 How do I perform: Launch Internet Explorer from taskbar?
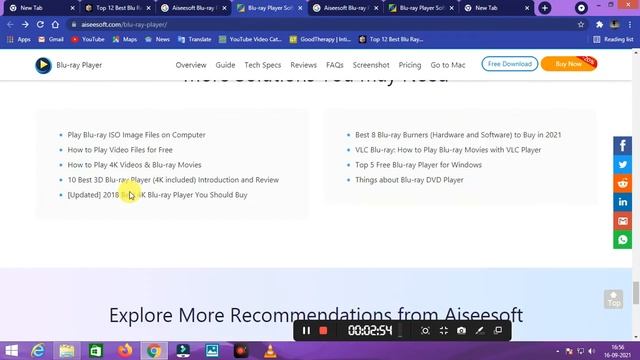point(38,351)
